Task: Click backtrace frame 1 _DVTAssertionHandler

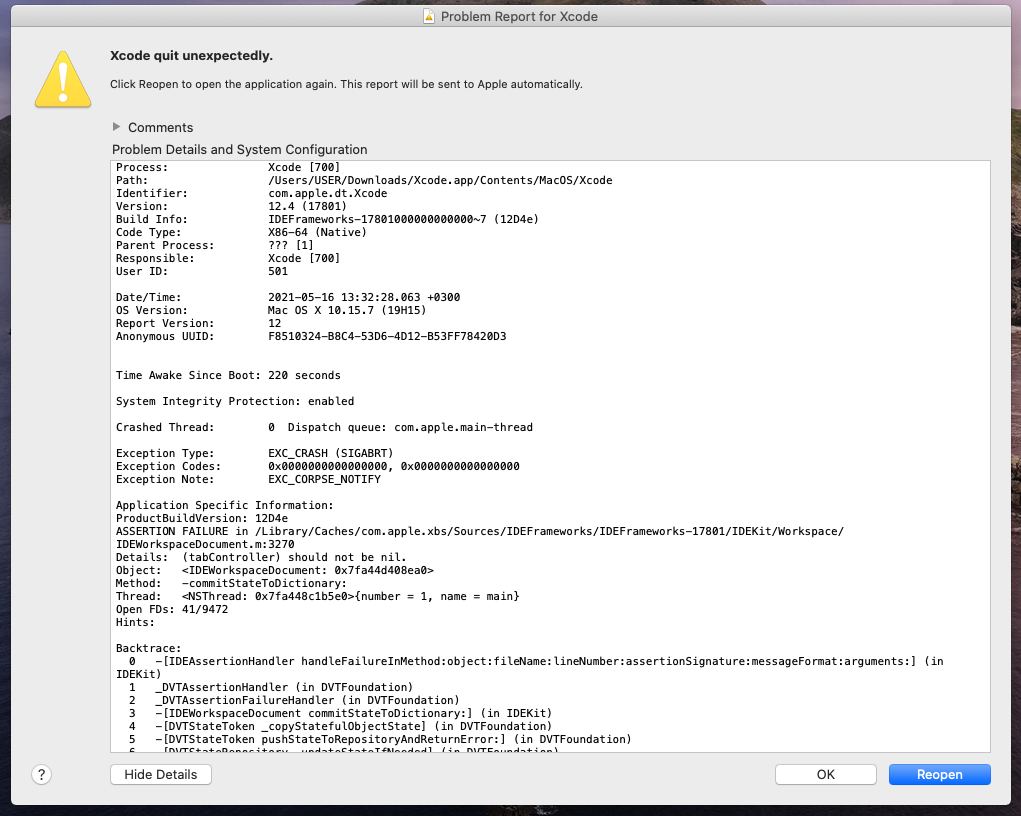Action: [271, 688]
